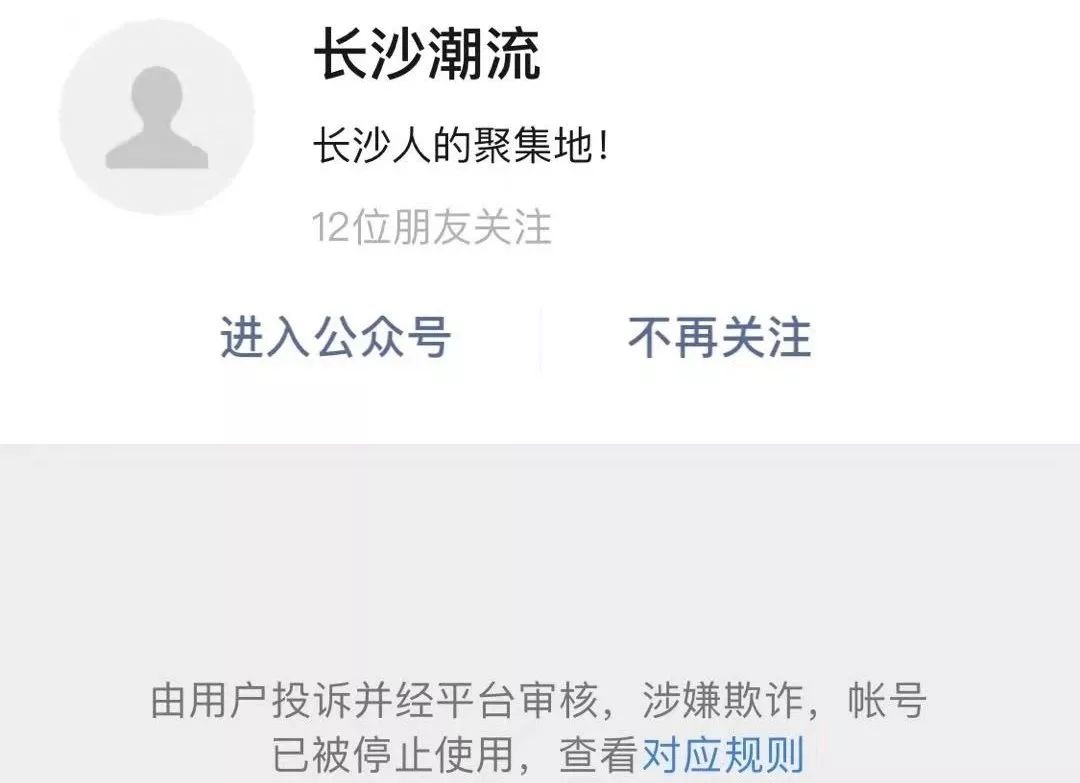
Task: Select the number 12 in the follower count
Action: click(331, 228)
